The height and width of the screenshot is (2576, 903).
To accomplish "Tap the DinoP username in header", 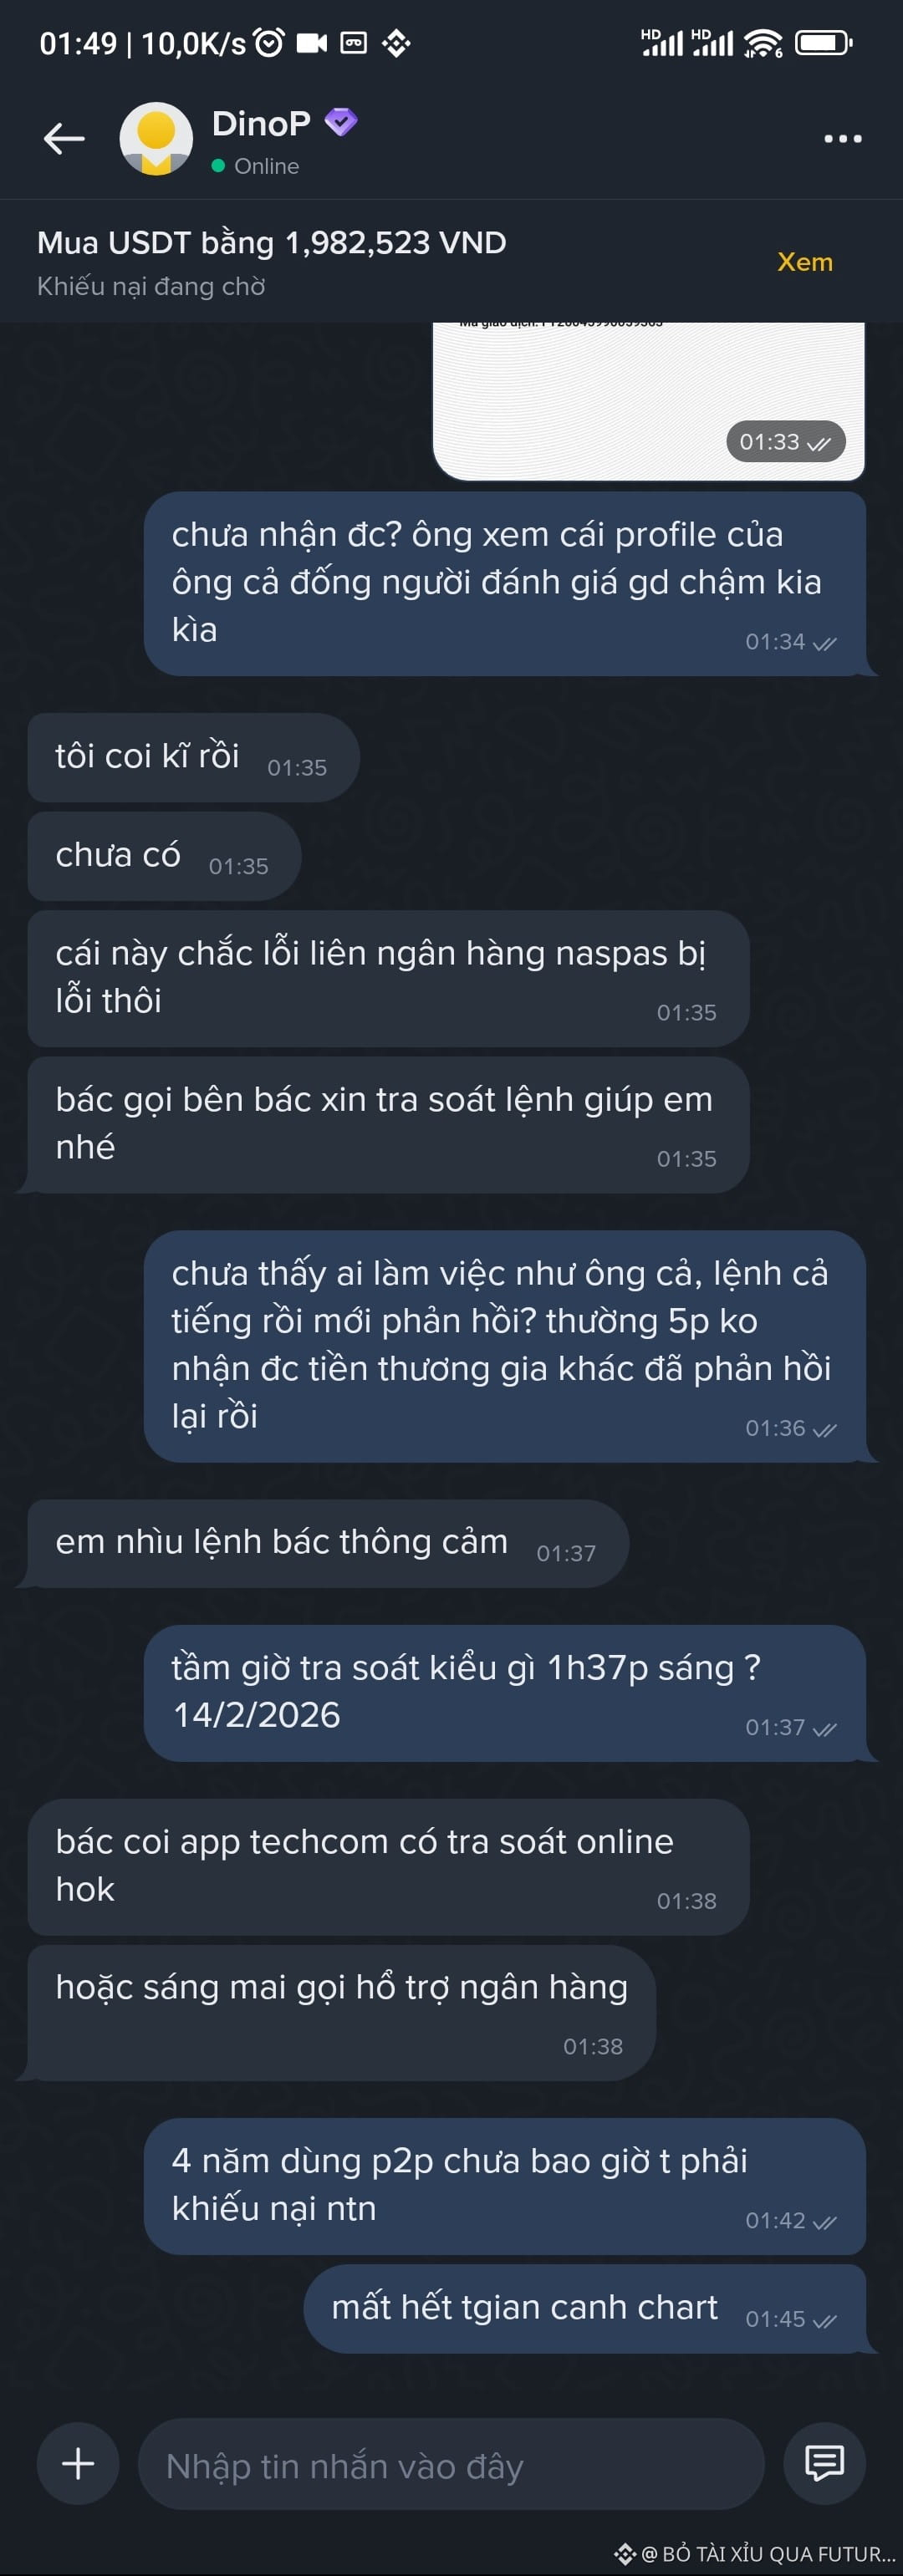I will (262, 123).
